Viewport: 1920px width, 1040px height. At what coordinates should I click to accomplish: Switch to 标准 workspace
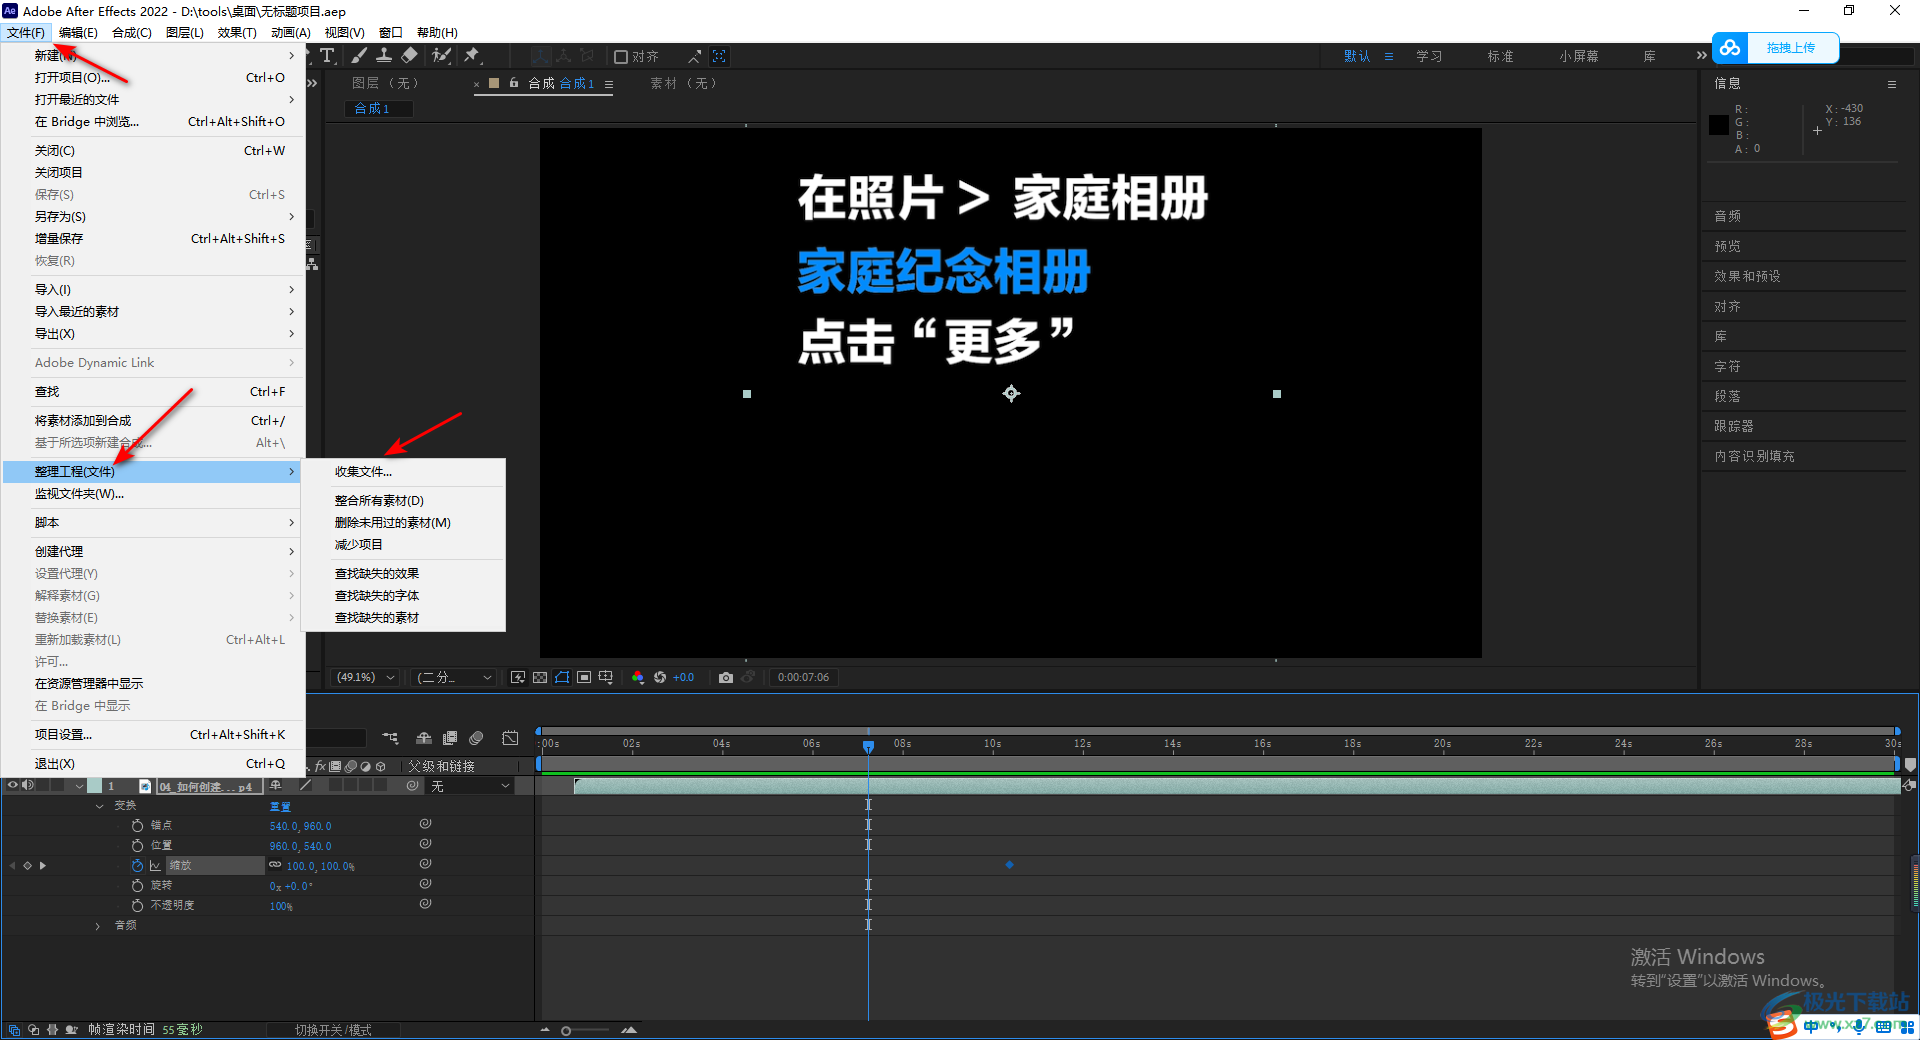click(1500, 56)
